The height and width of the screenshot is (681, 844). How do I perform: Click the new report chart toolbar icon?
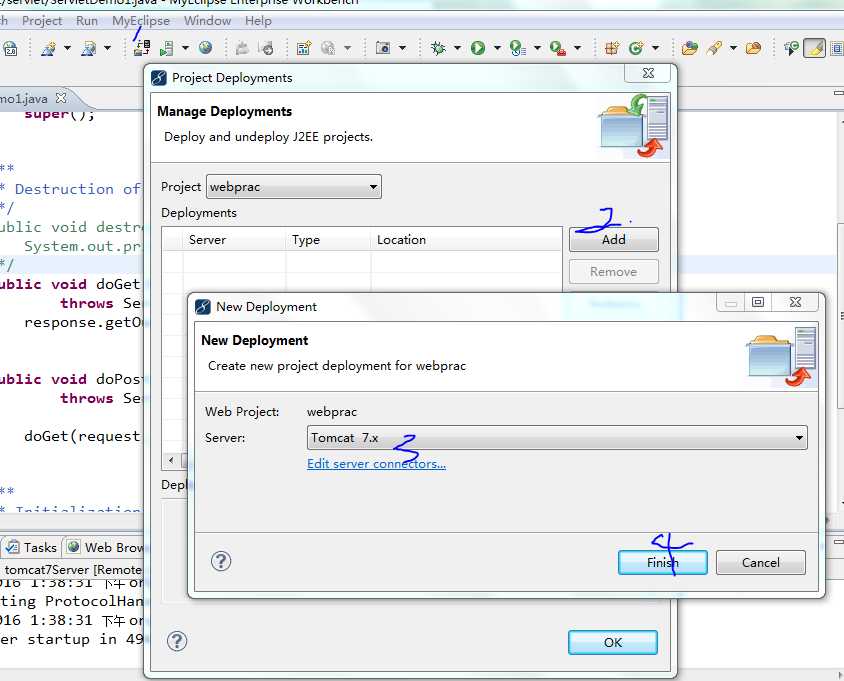(x=304, y=48)
